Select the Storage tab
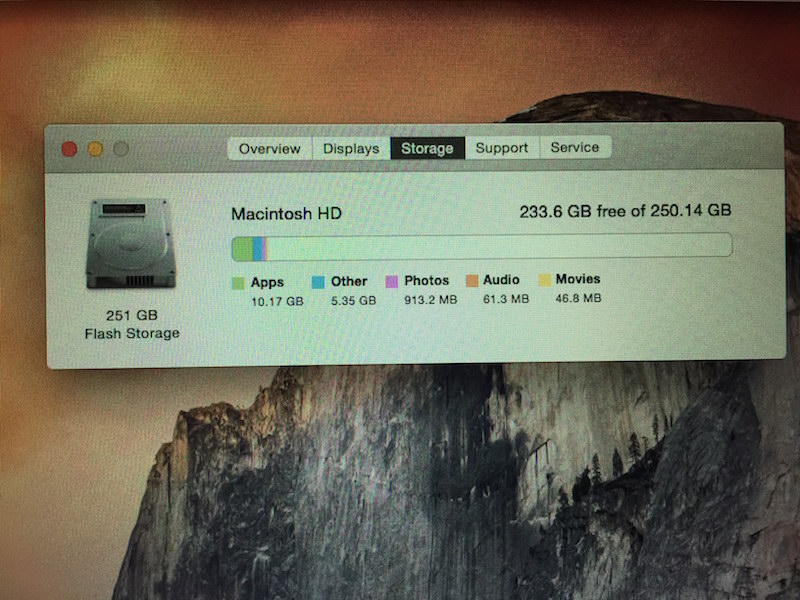Screen dimensions: 800x600 tap(428, 148)
